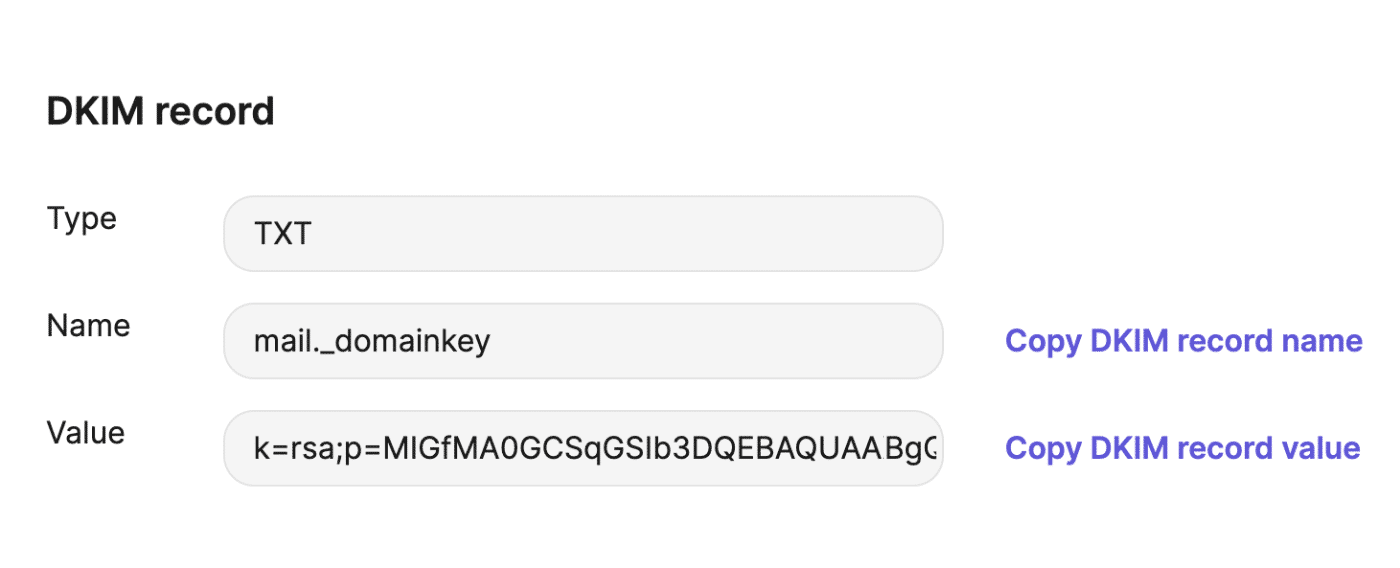Click the Name label
The width and height of the screenshot is (1400, 568).
pyautogui.click(x=88, y=326)
